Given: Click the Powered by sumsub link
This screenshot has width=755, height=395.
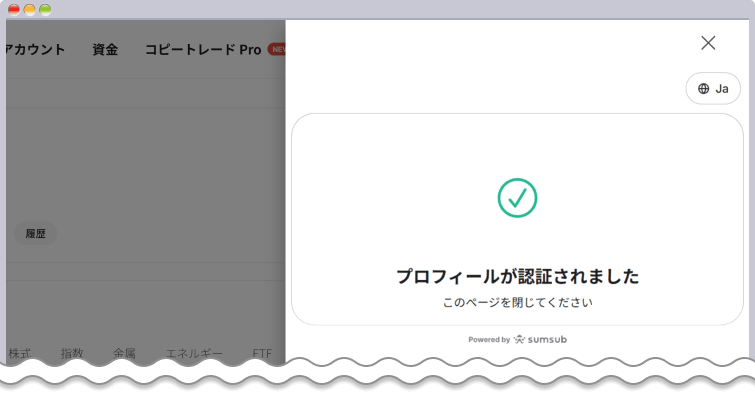Looking at the screenshot, I should point(518,340).
